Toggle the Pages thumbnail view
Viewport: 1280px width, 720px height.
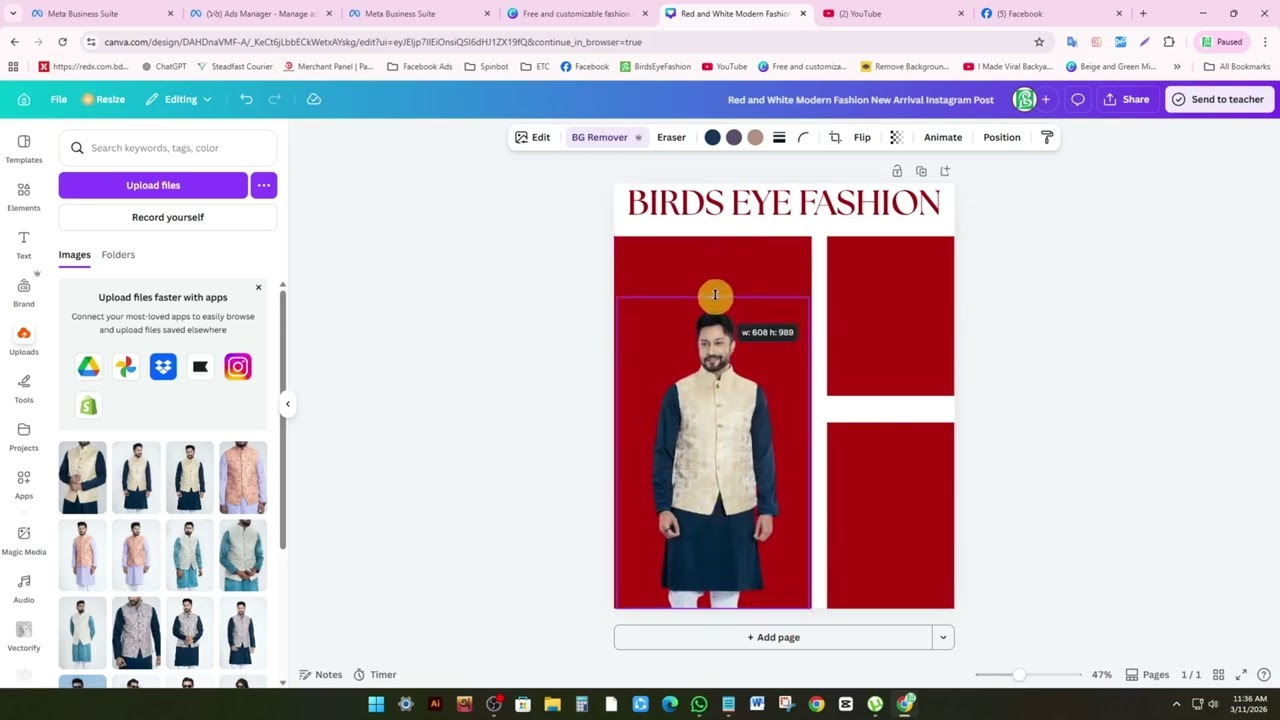[1147, 675]
